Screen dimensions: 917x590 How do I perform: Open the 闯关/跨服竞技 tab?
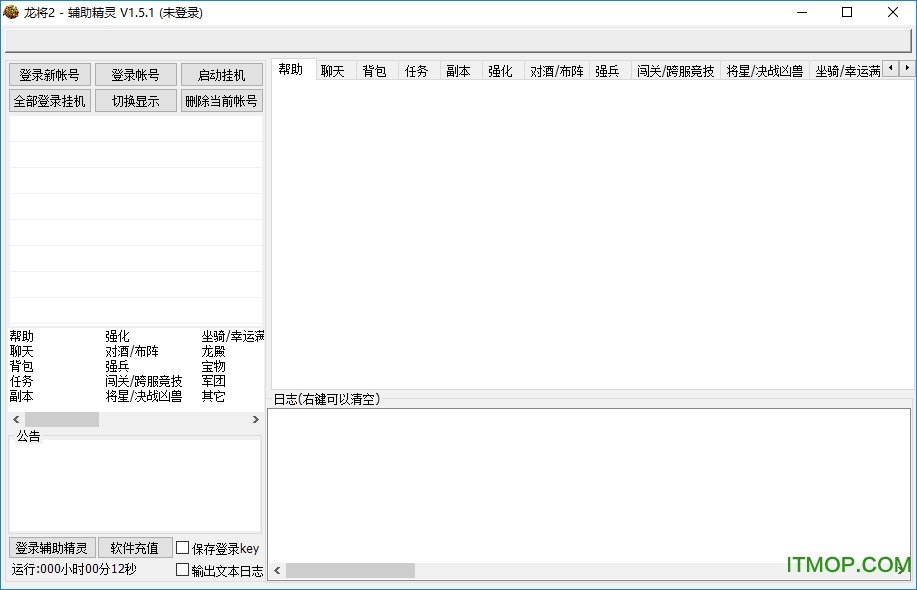(676, 71)
